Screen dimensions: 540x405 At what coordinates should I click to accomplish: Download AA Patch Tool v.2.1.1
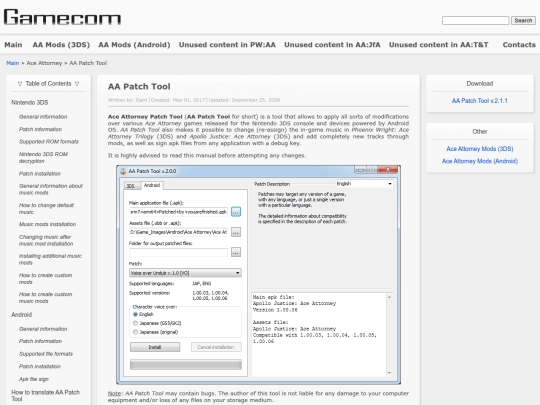click(x=479, y=101)
